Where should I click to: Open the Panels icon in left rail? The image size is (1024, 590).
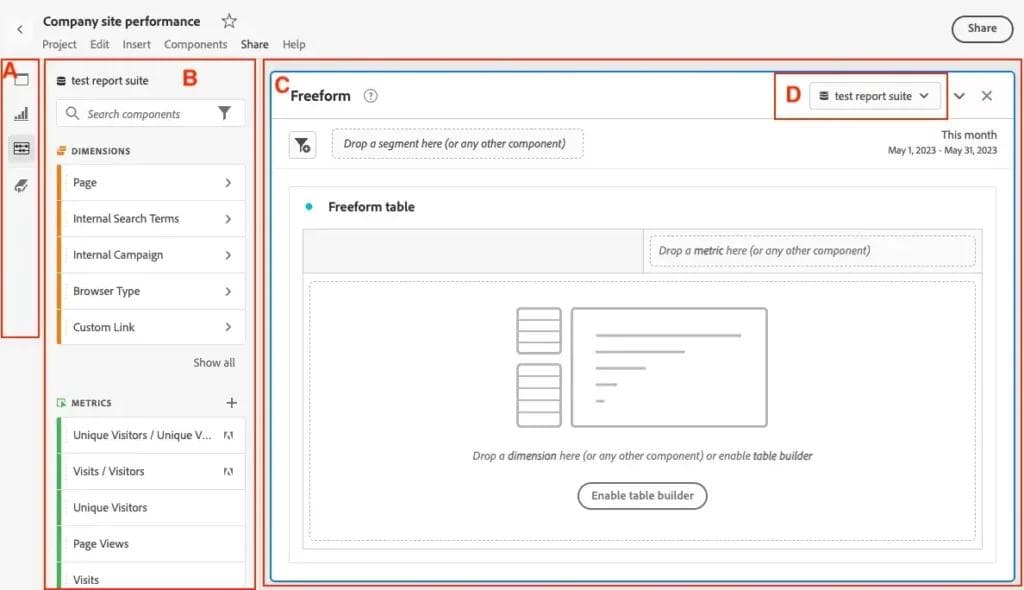tap(22, 80)
